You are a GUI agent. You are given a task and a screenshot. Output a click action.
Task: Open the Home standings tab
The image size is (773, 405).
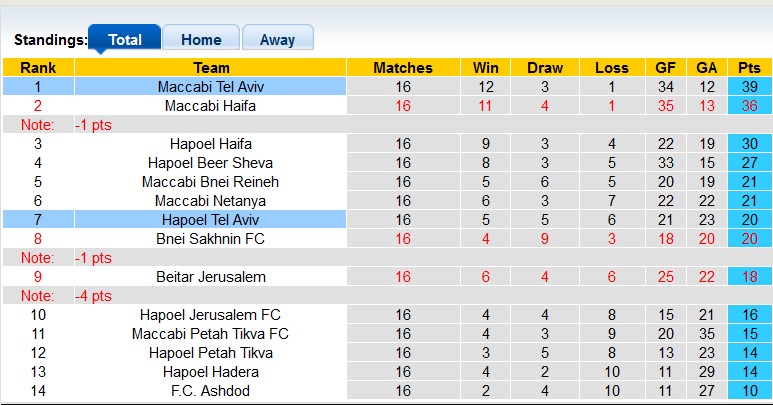(201, 40)
